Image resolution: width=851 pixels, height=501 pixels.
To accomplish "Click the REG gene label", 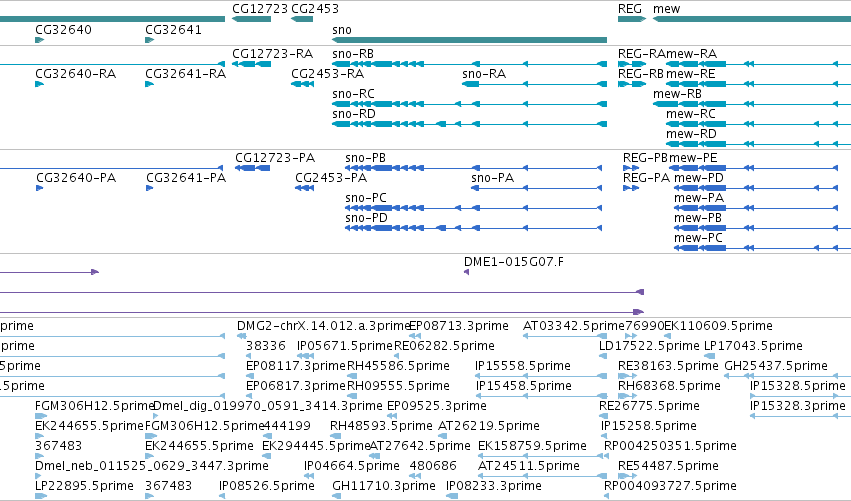I will click(630, 9).
